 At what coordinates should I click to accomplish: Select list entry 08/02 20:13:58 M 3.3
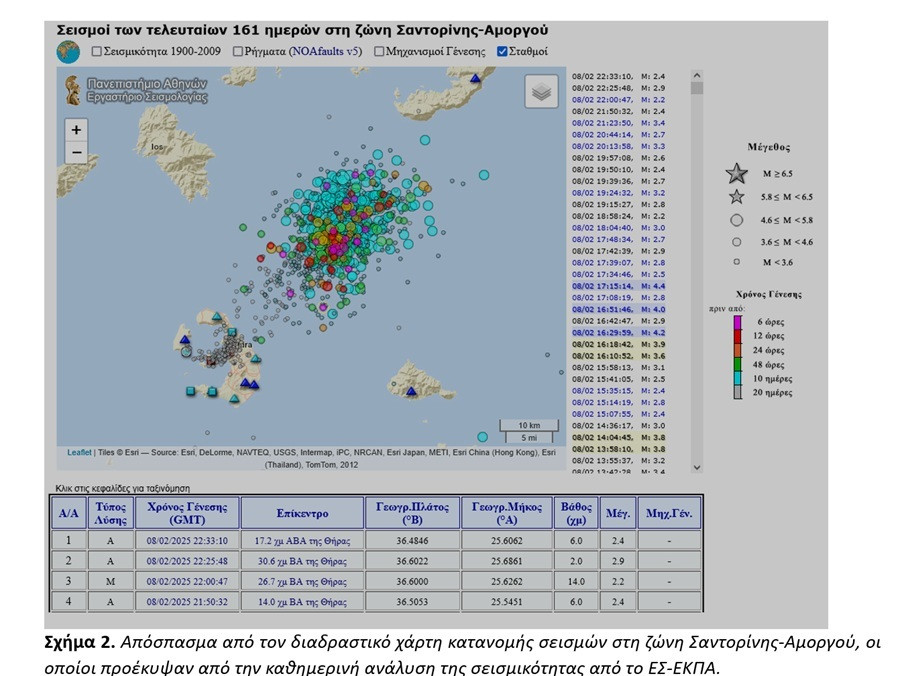click(x=619, y=146)
